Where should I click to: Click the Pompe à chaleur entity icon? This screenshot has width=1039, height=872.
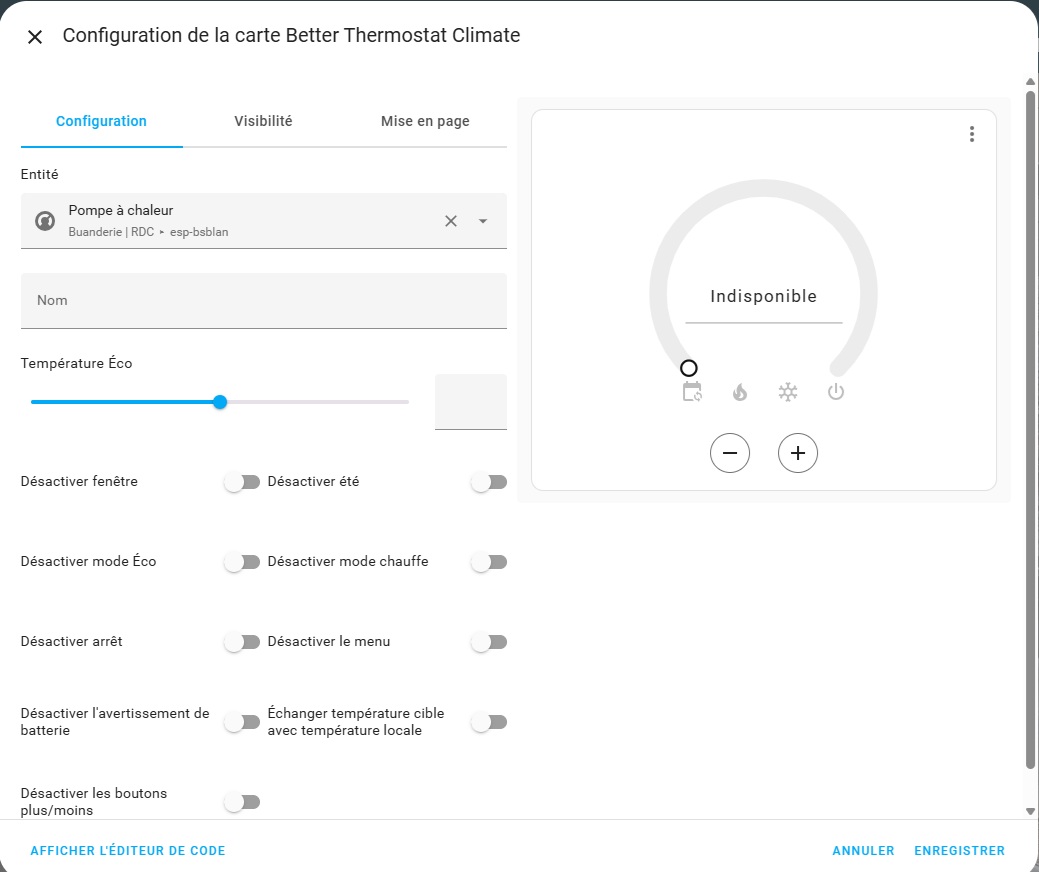[x=45, y=221]
